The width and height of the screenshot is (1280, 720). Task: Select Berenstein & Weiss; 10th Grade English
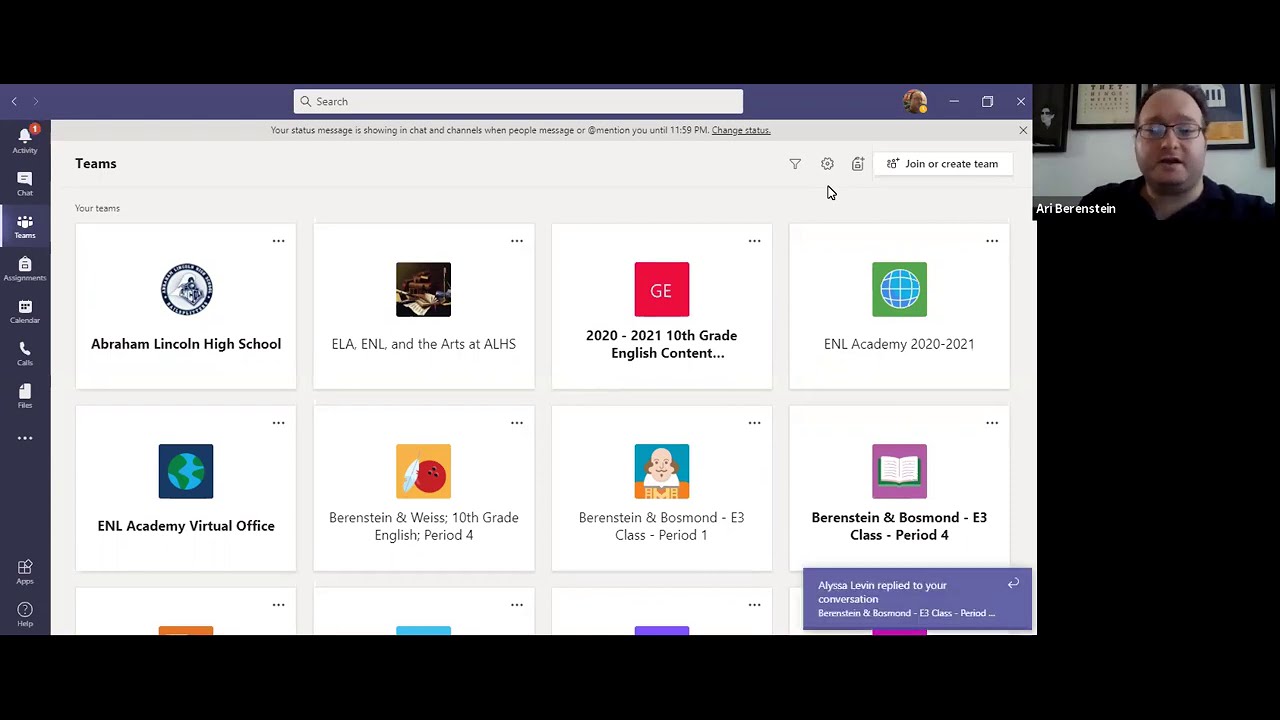(423, 526)
